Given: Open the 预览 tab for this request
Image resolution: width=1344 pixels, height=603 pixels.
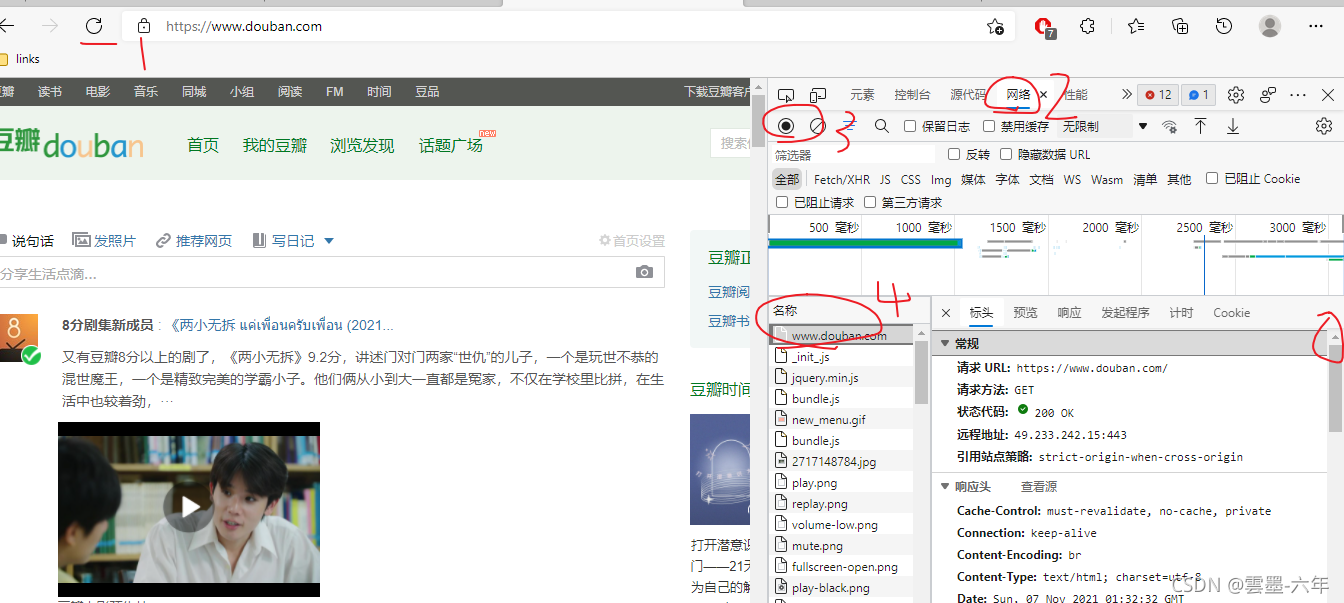Looking at the screenshot, I should (x=1025, y=313).
